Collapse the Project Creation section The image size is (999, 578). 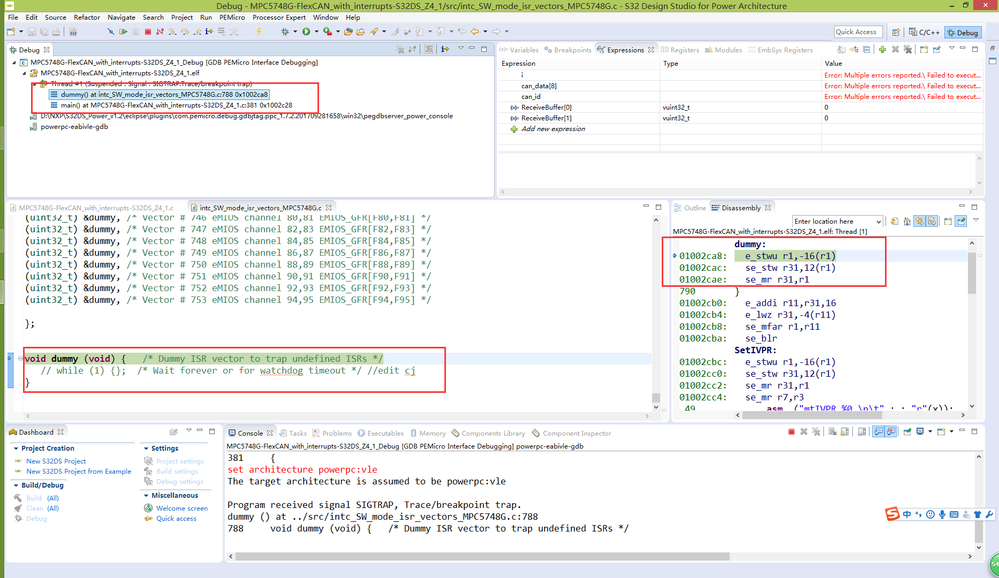pyautogui.click(x=16, y=449)
